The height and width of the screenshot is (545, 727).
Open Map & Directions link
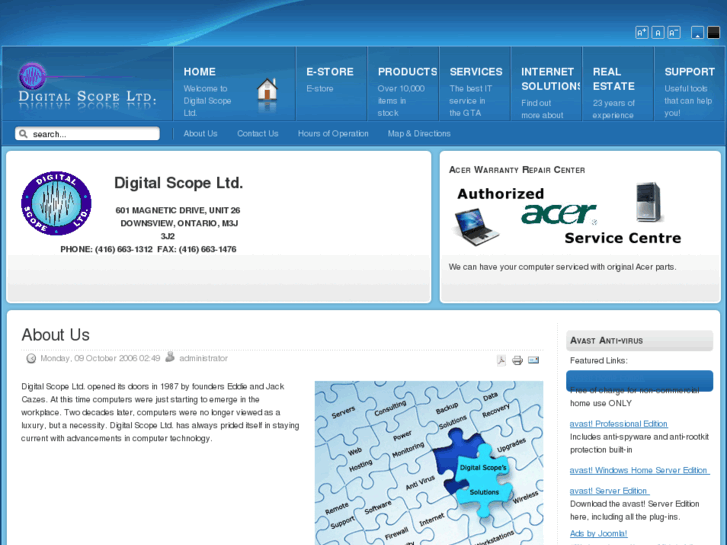point(419,134)
